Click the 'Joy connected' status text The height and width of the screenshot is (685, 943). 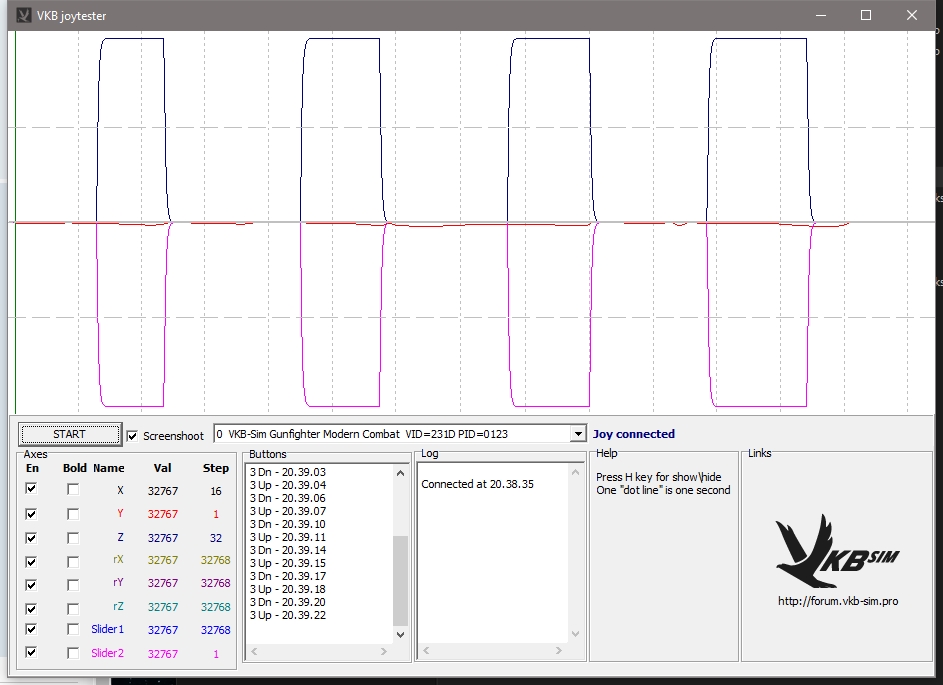coord(634,434)
